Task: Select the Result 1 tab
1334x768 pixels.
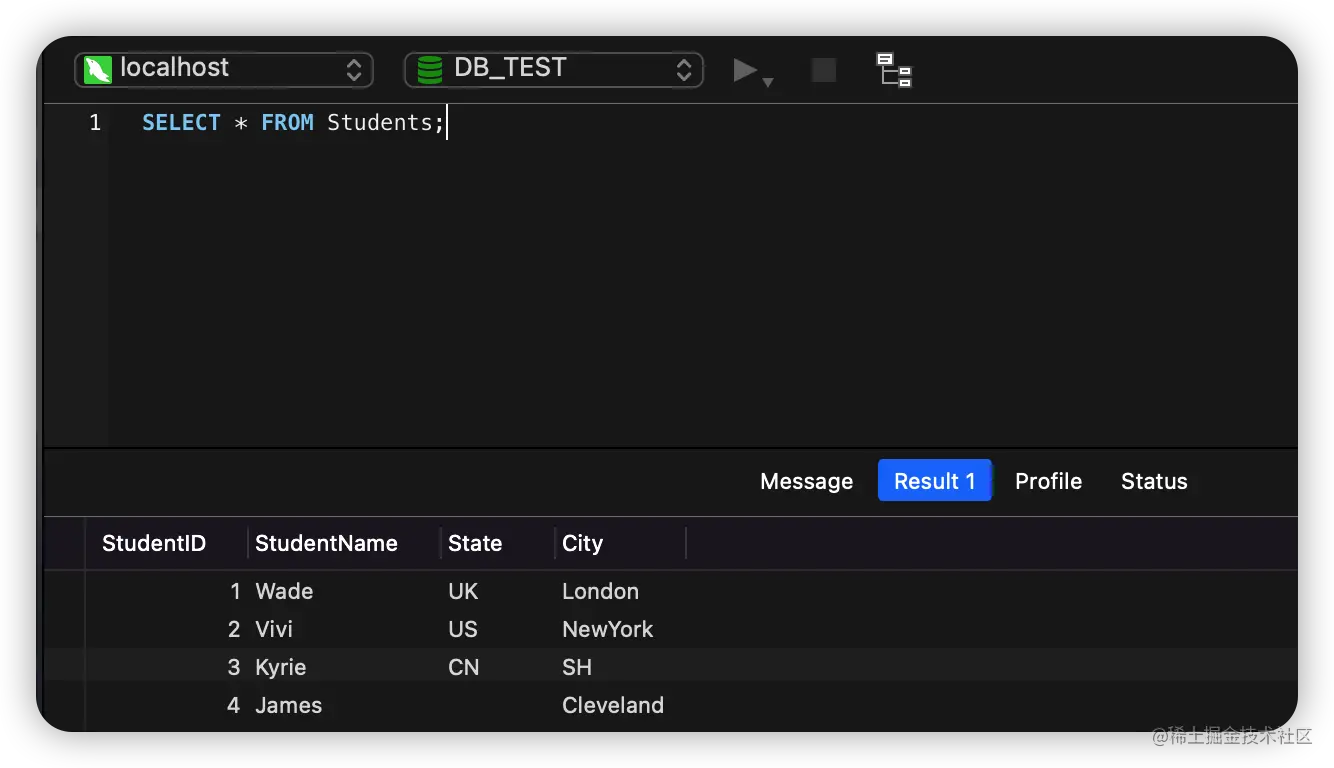Action: [x=934, y=481]
